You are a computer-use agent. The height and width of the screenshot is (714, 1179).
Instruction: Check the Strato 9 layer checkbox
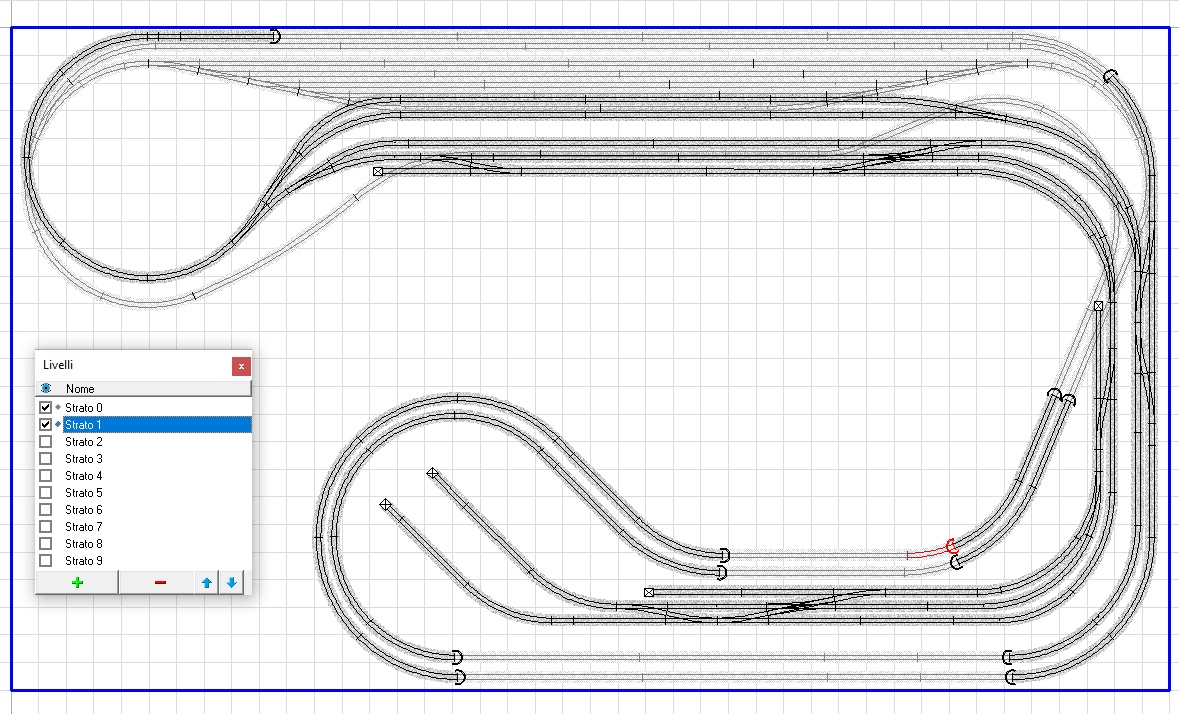[45, 561]
